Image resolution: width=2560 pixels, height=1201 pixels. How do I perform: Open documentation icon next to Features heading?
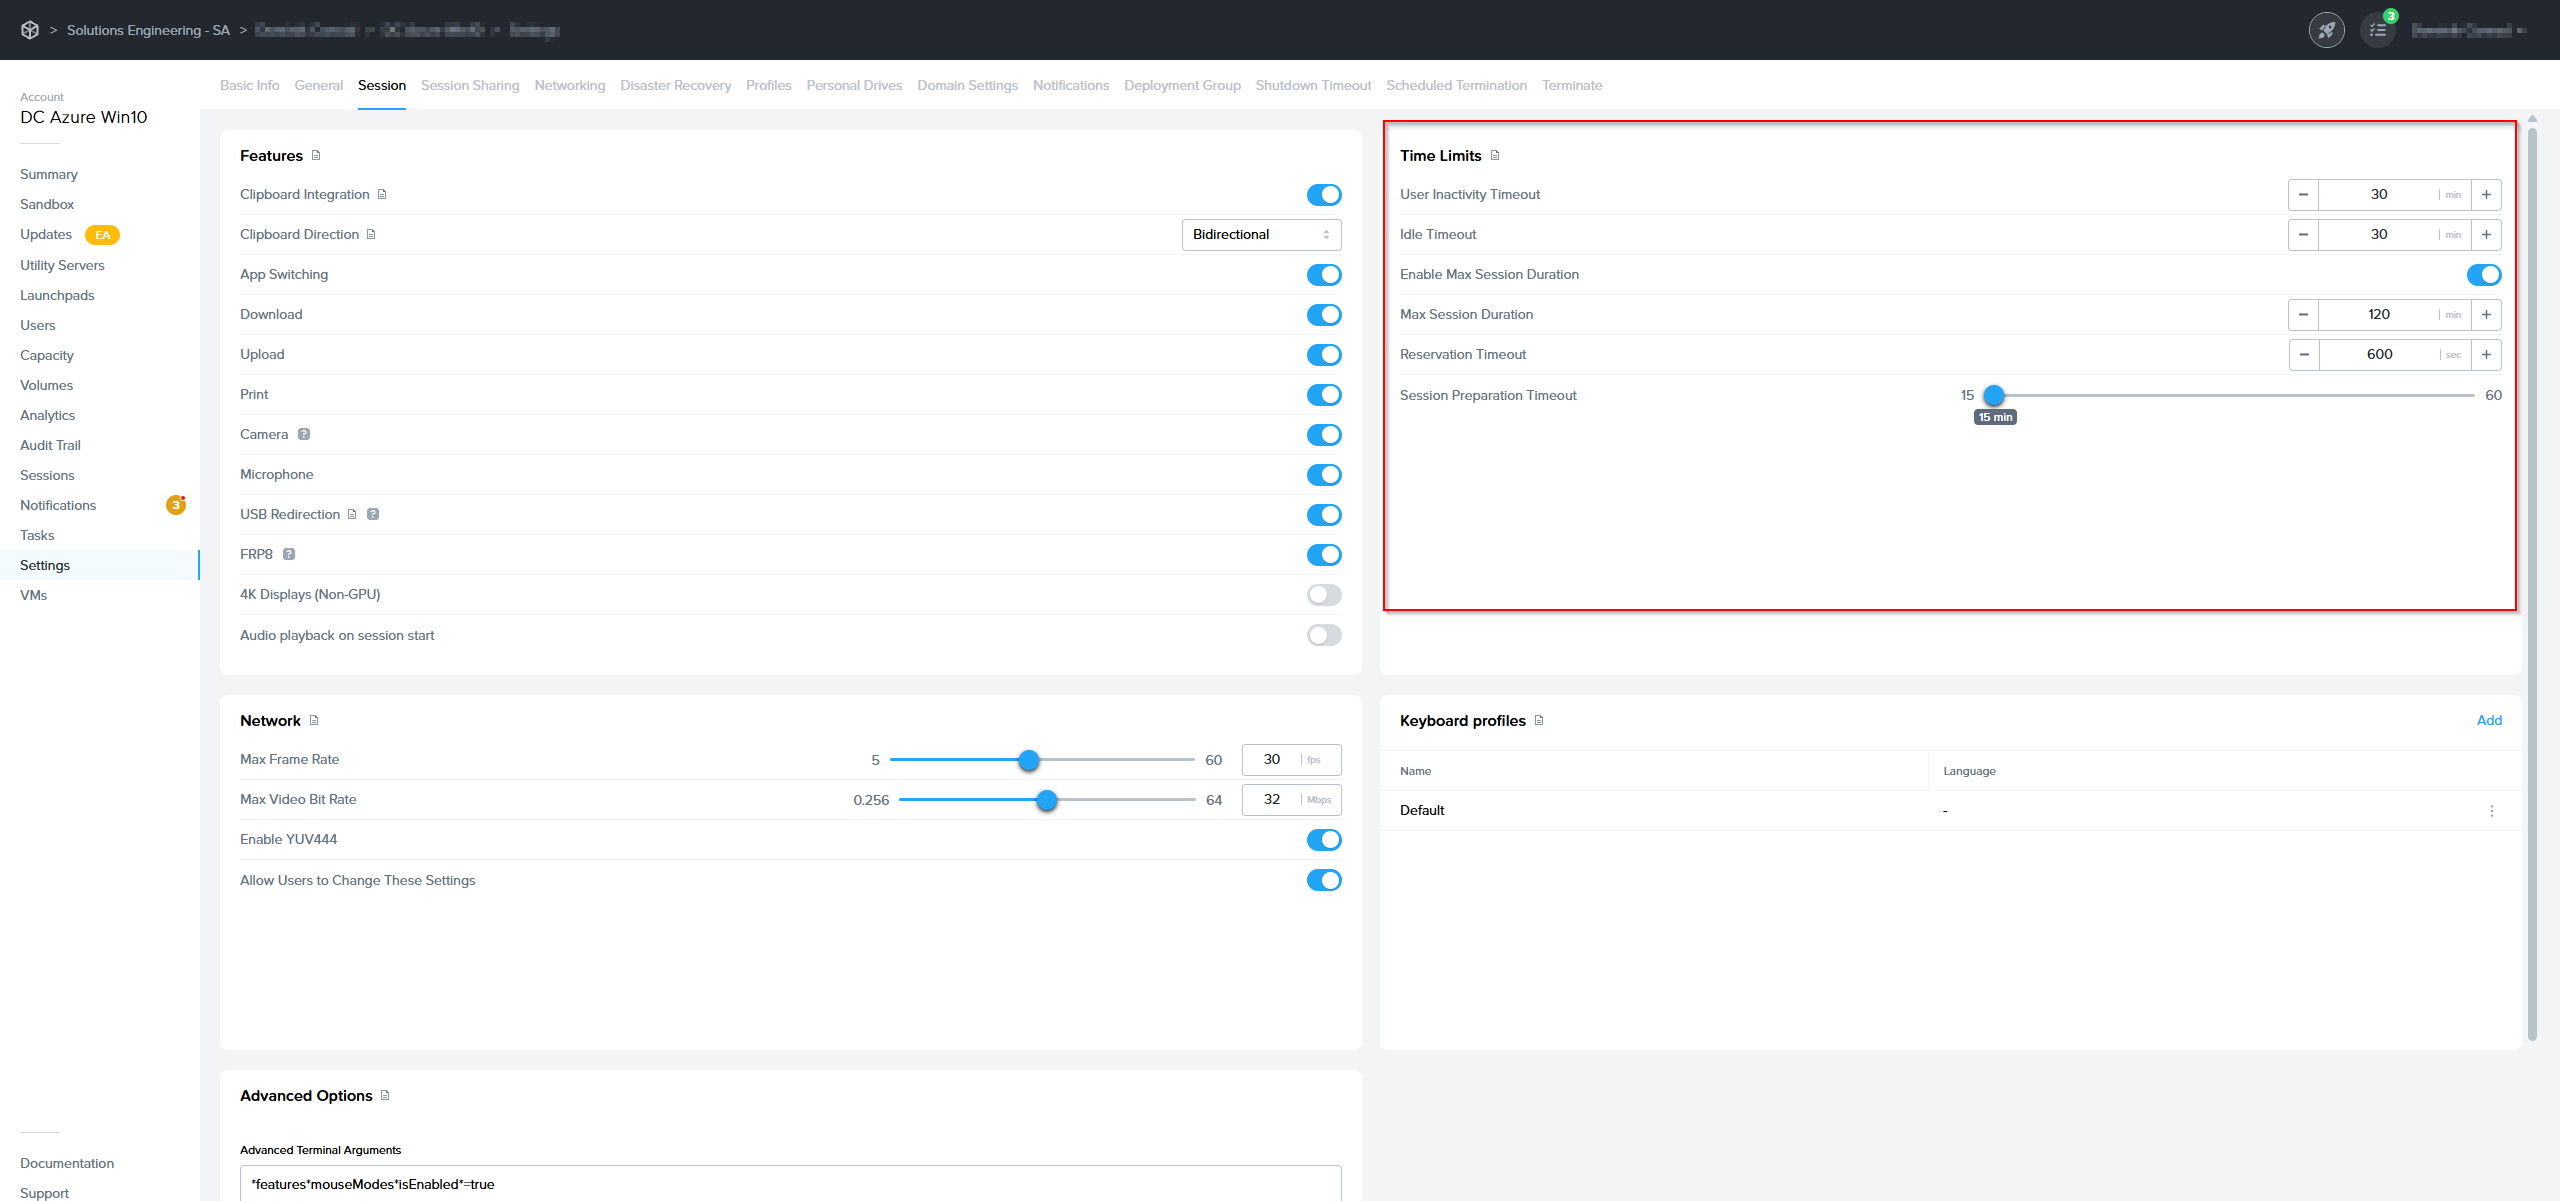tap(316, 155)
